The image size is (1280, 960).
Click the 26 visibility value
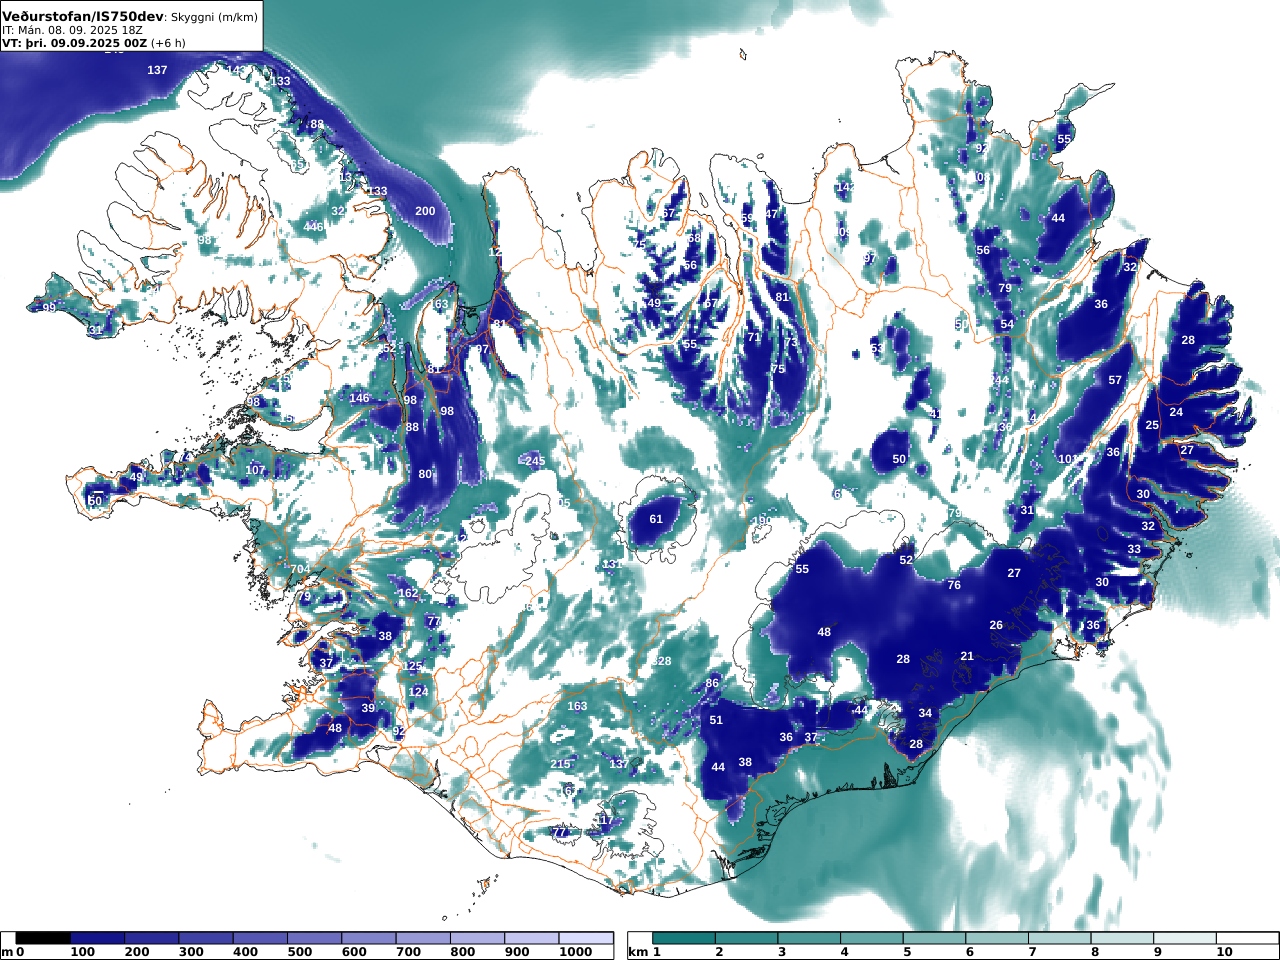[996, 625]
